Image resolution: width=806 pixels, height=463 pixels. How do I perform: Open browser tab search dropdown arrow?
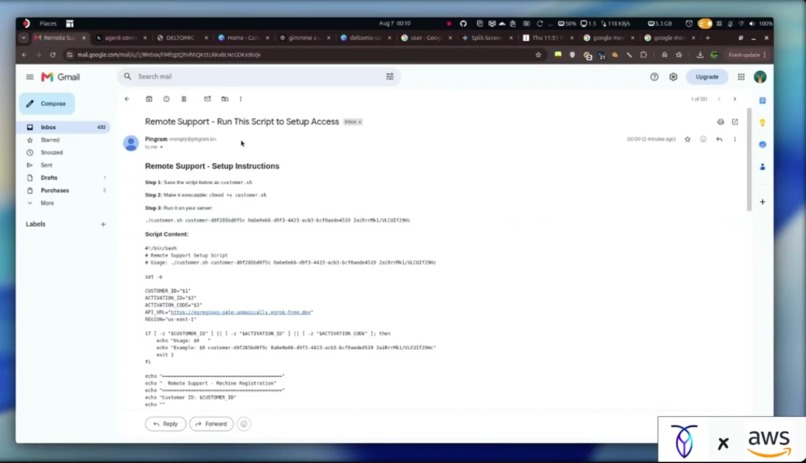[x=23, y=38]
